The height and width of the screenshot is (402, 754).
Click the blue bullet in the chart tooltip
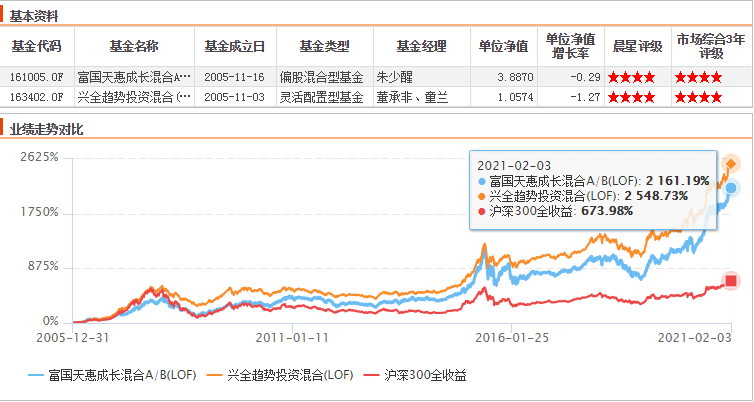coord(483,182)
